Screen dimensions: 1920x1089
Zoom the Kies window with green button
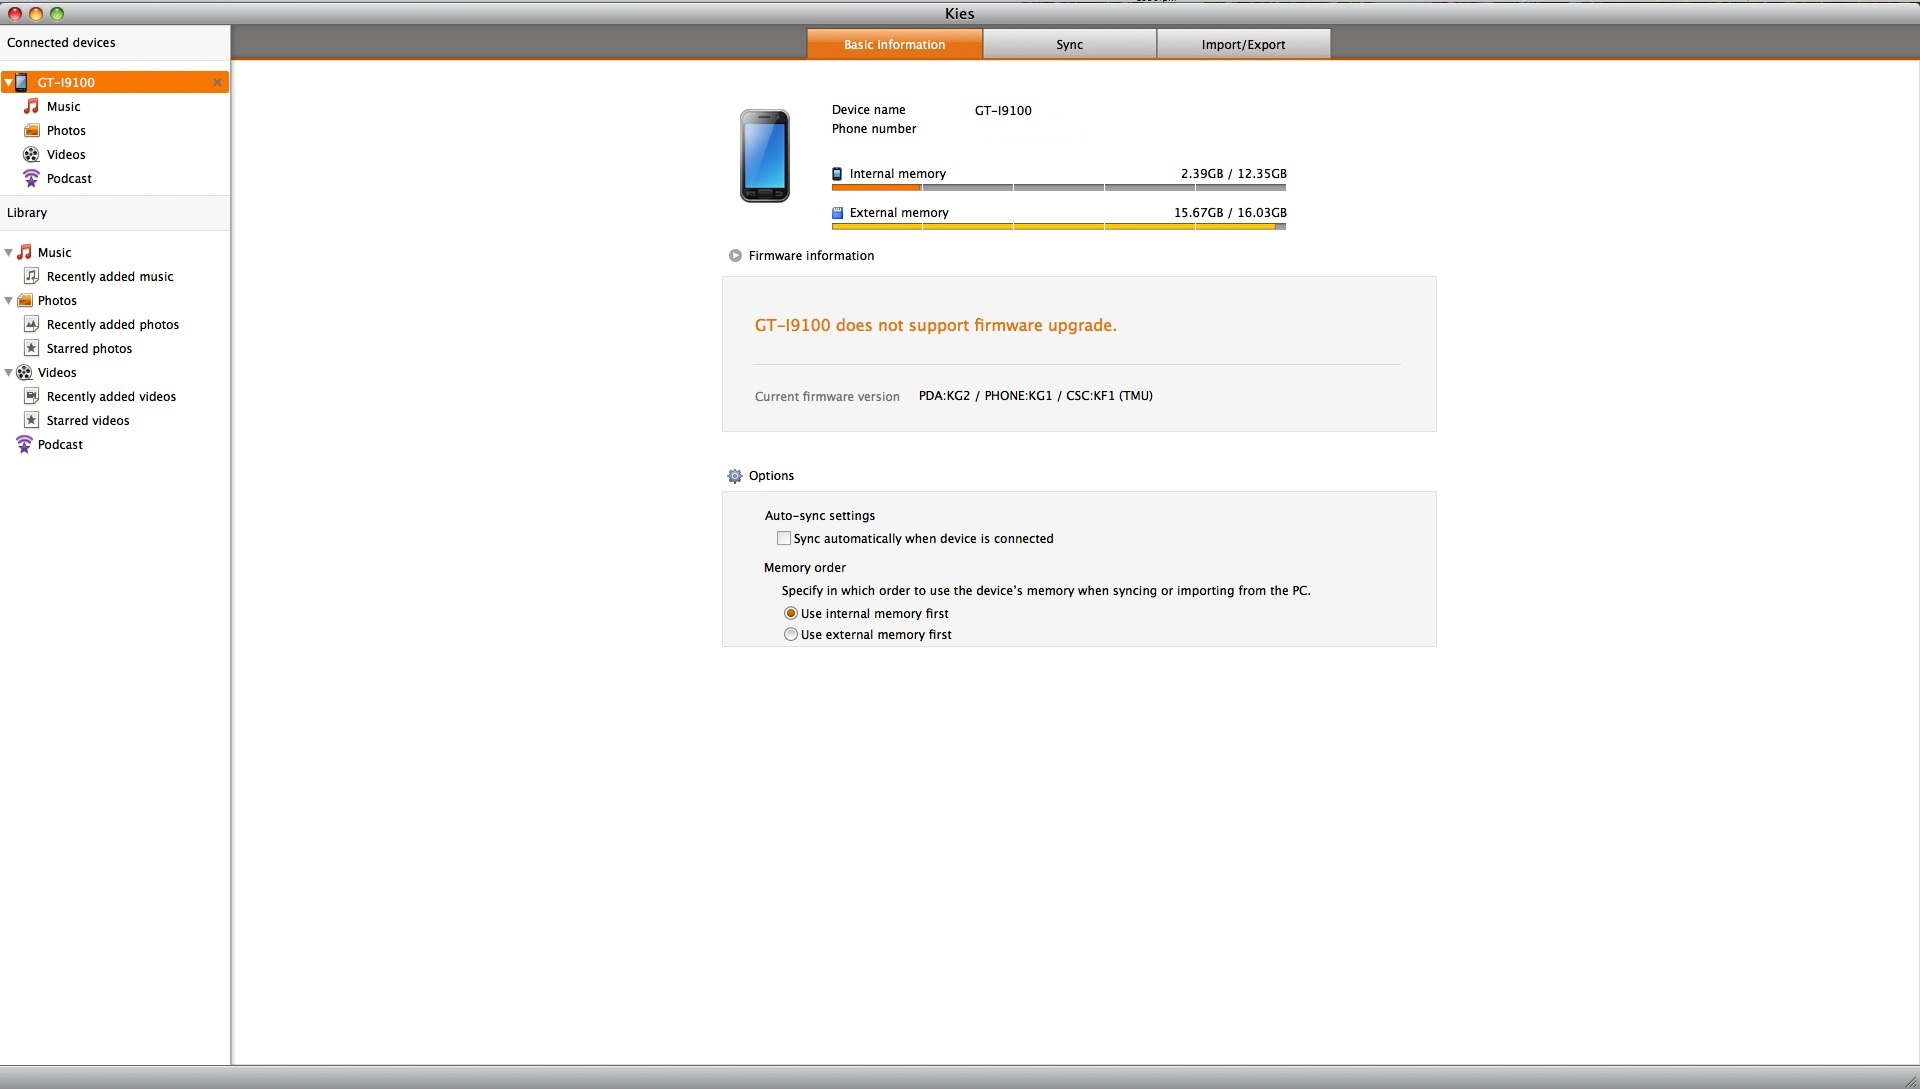click(x=57, y=13)
